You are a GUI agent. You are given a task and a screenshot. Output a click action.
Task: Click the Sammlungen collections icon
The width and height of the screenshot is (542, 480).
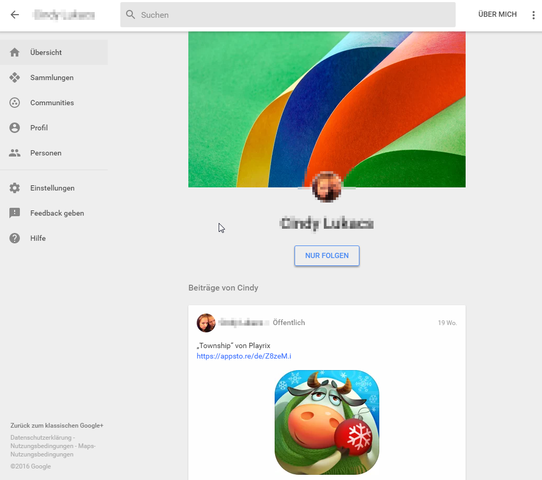coord(15,77)
